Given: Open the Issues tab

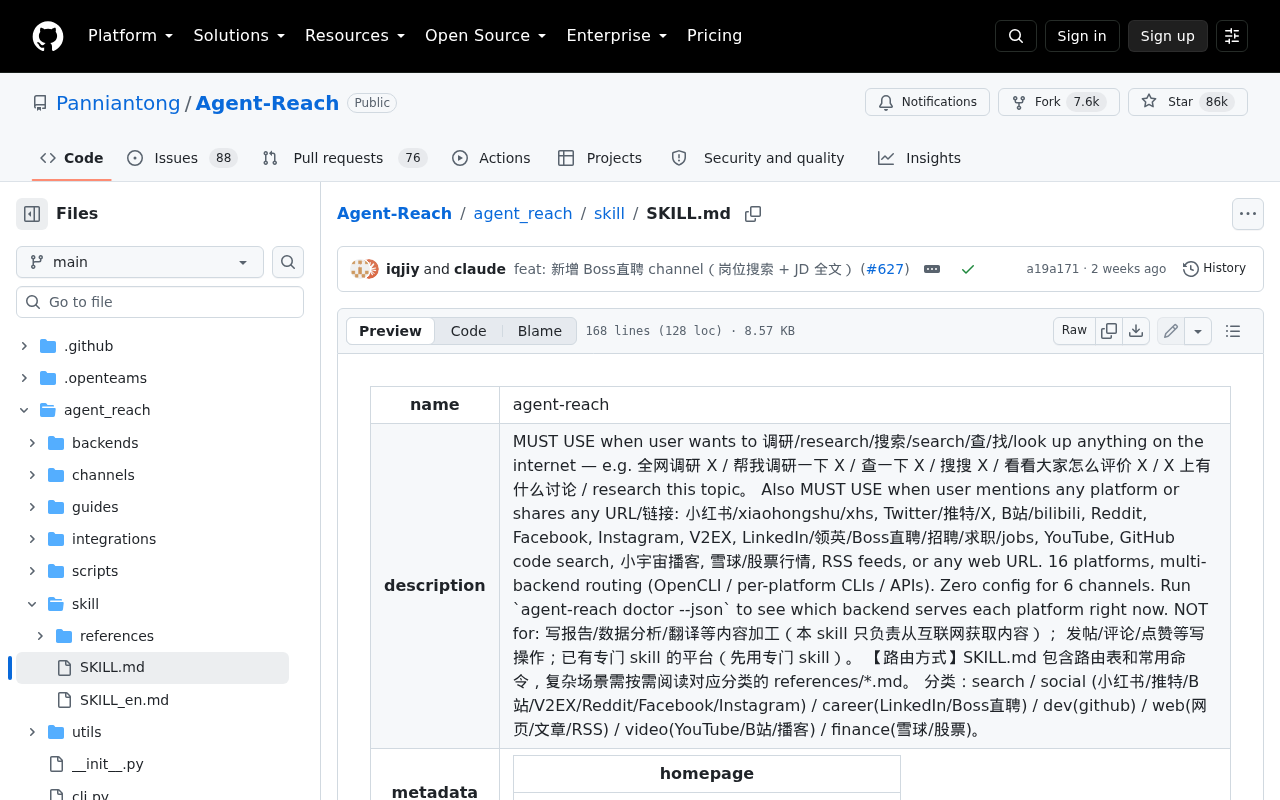Looking at the screenshot, I should pos(182,158).
